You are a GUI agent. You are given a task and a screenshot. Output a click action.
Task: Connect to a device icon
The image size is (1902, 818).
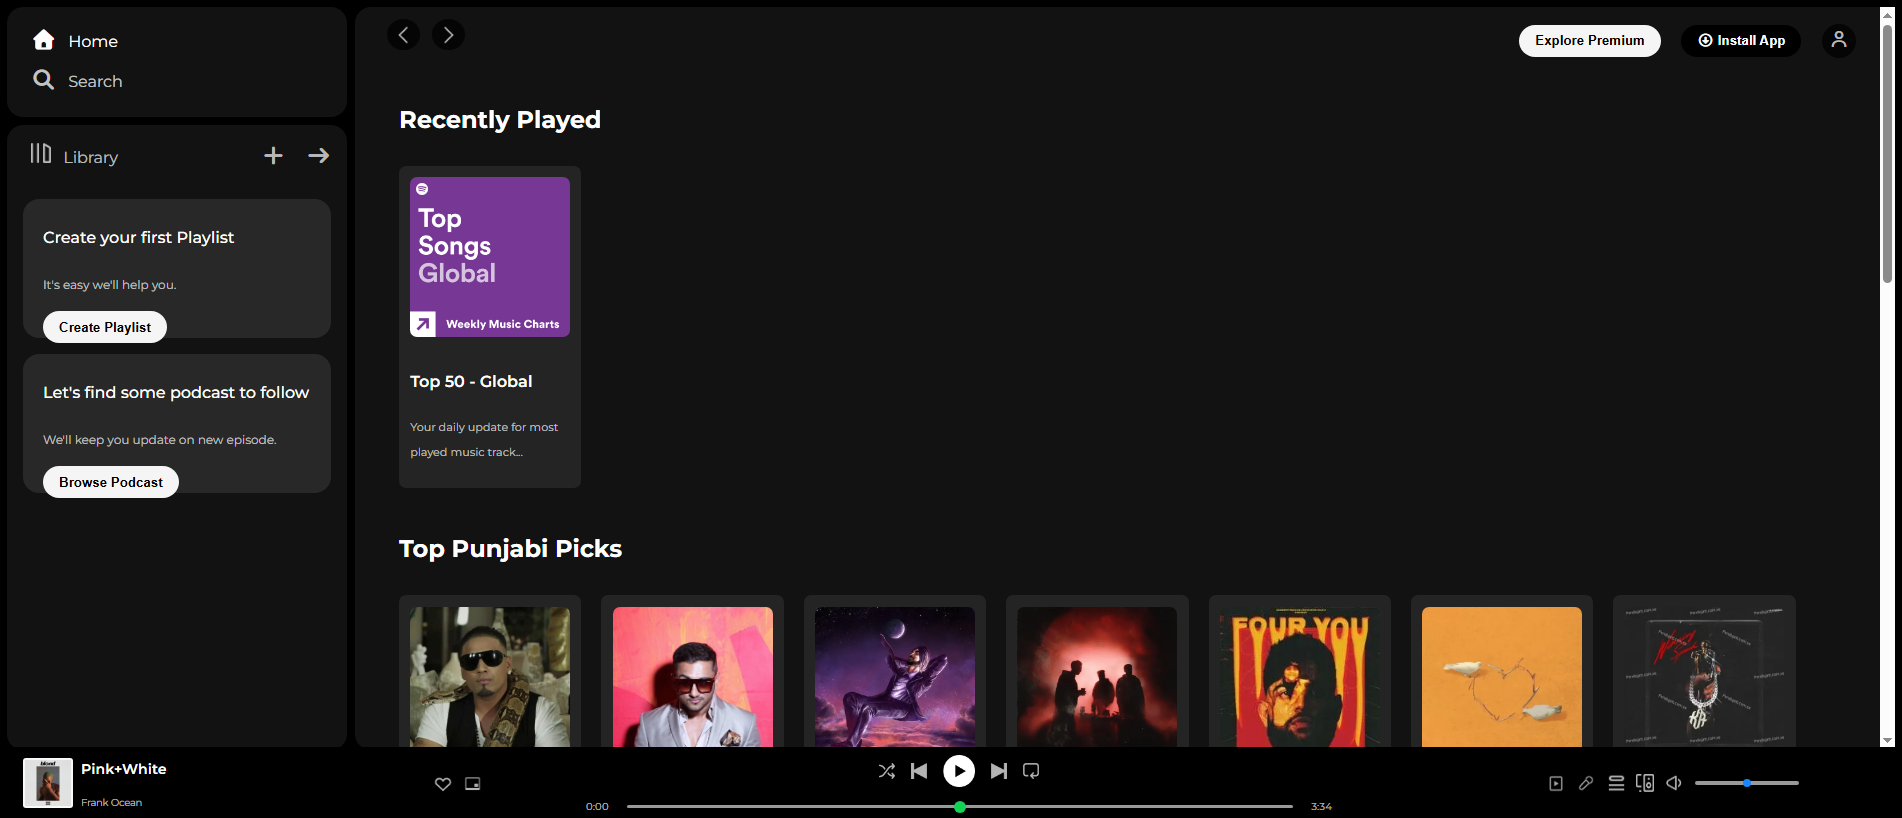(1645, 783)
